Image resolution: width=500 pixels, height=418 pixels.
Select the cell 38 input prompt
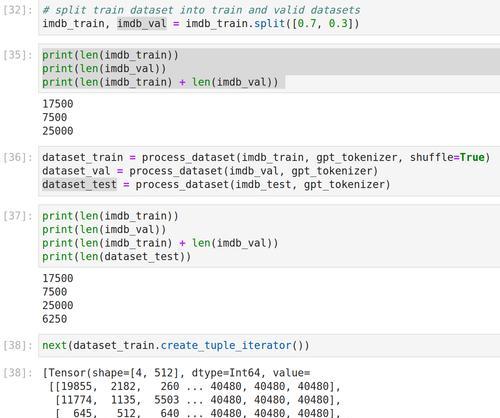click(x=17, y=345)
